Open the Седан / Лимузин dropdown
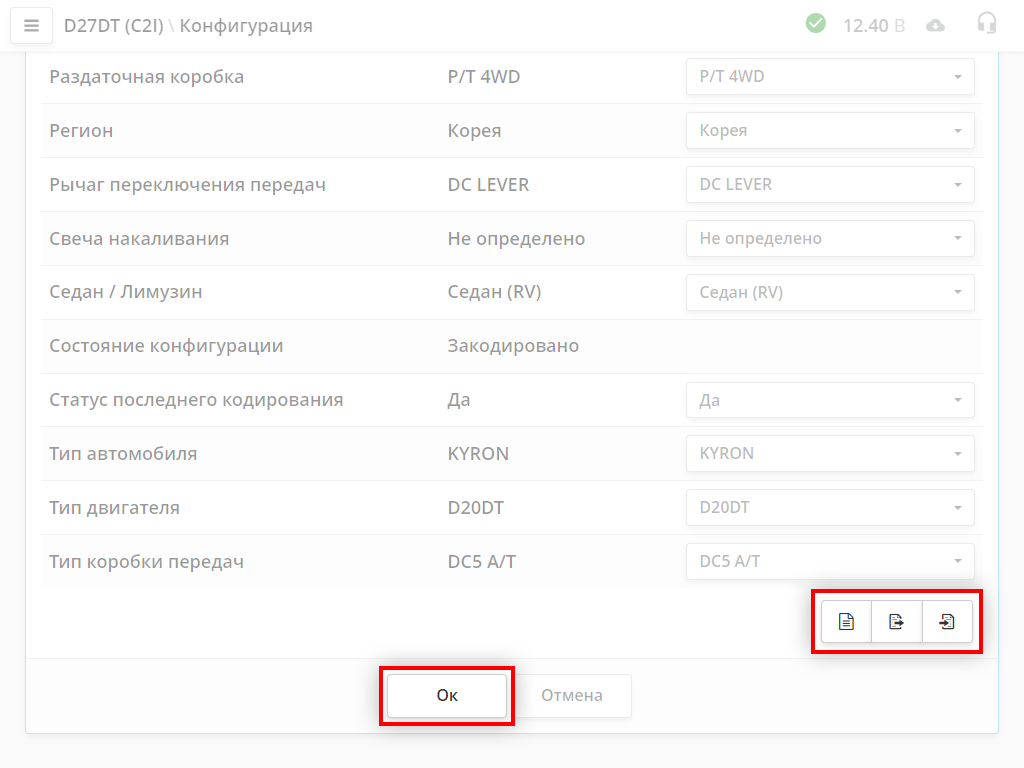The height and width of the screenshot is (768, 1024). point(830,293)
